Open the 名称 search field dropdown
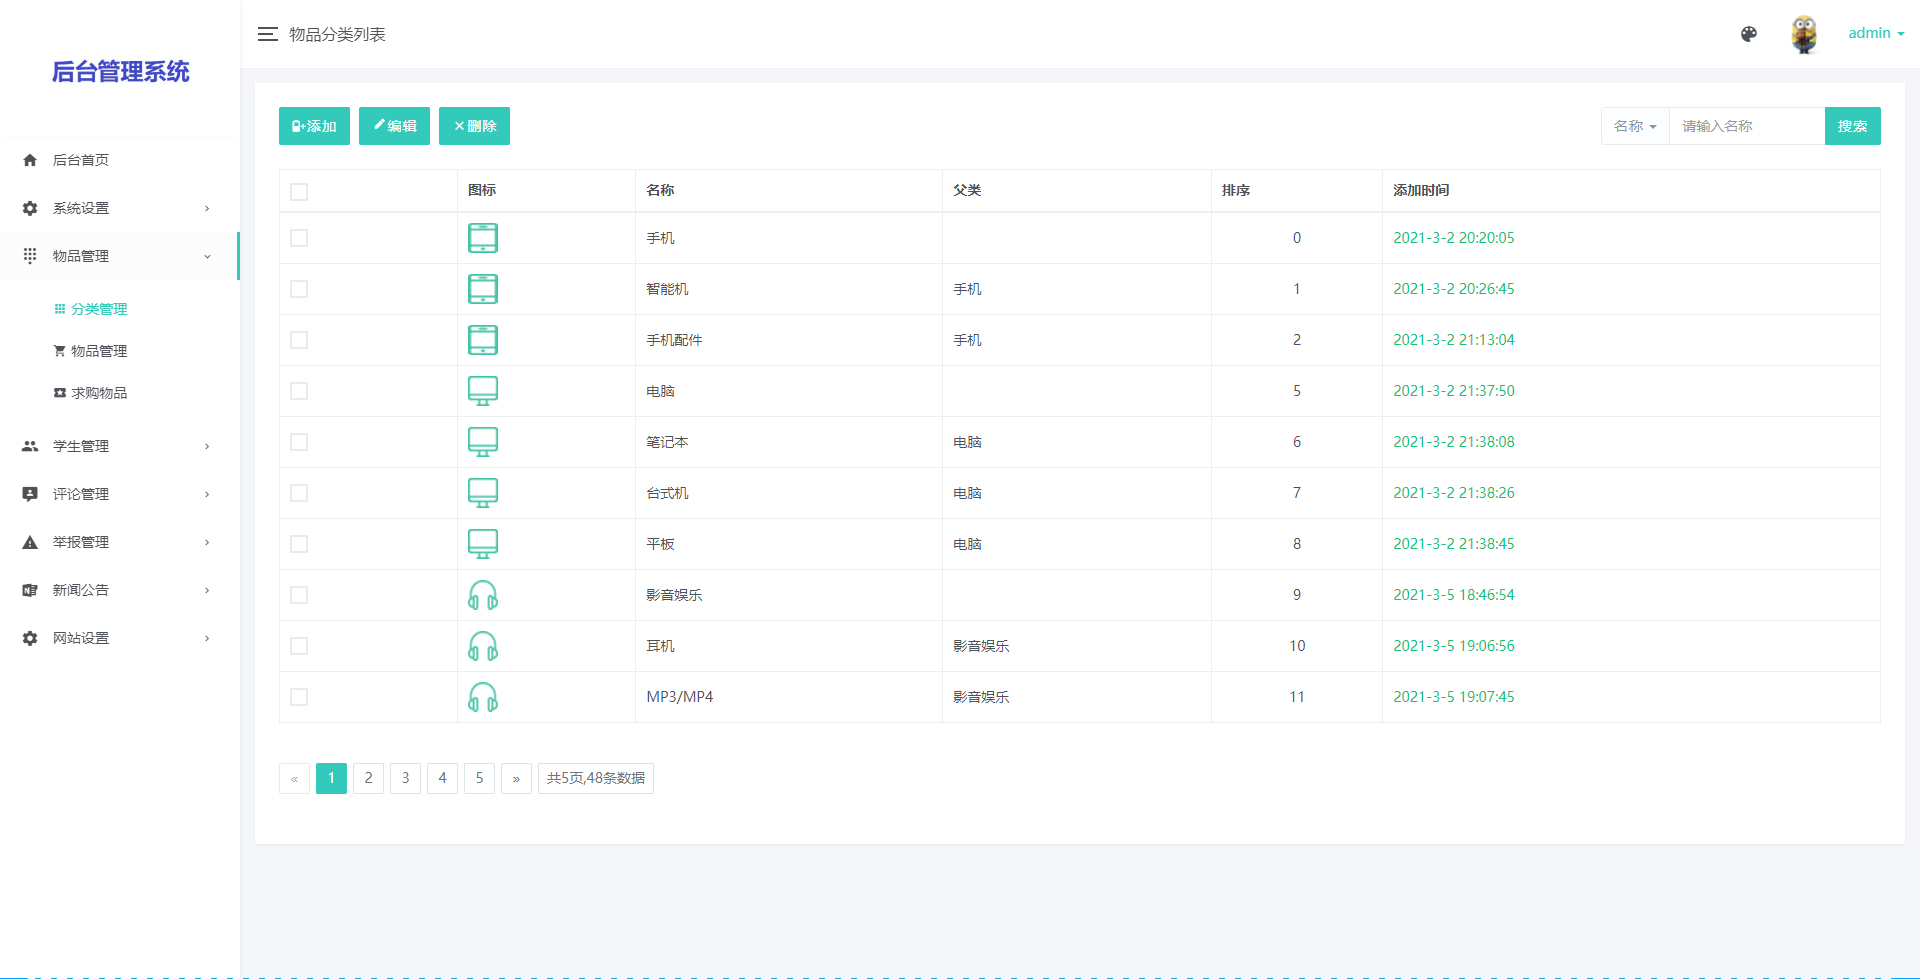The image size is (1920, 979). [1634, 126]
